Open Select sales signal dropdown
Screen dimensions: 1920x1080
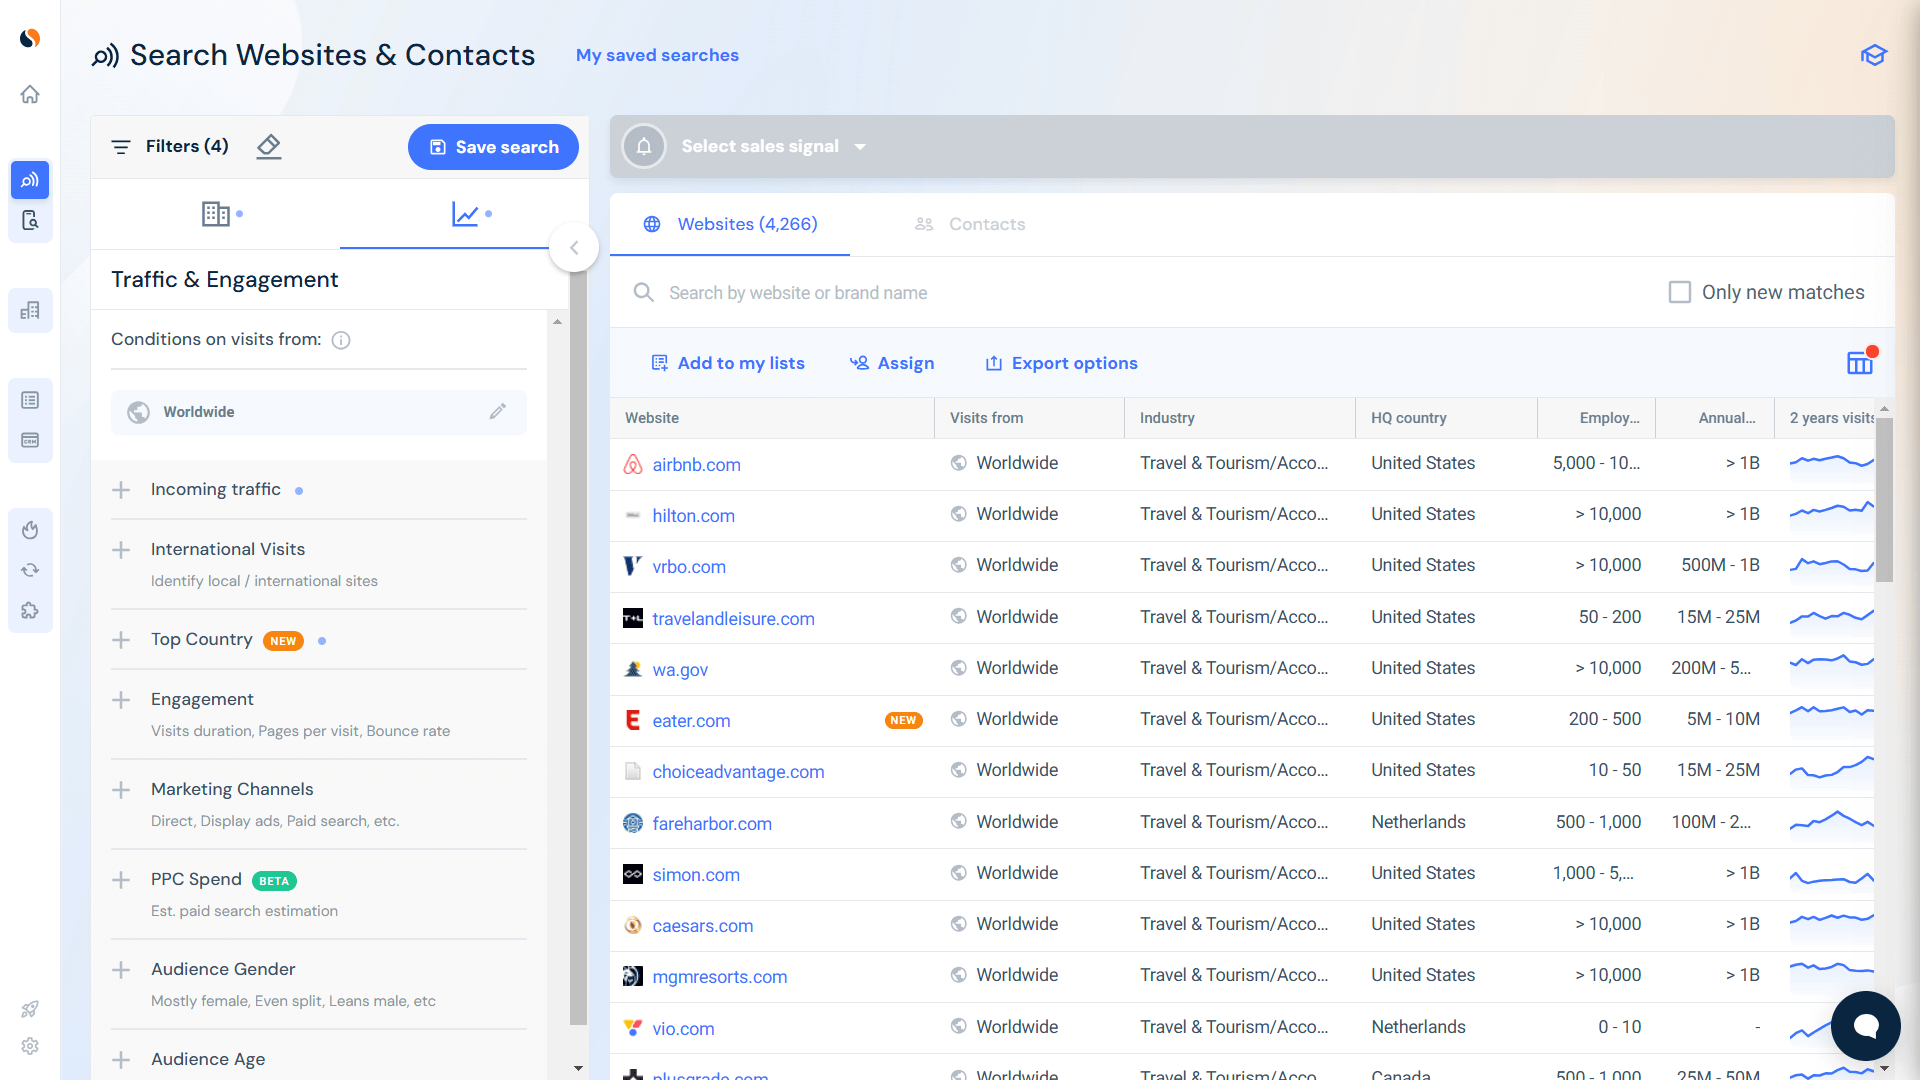[774, 146]
